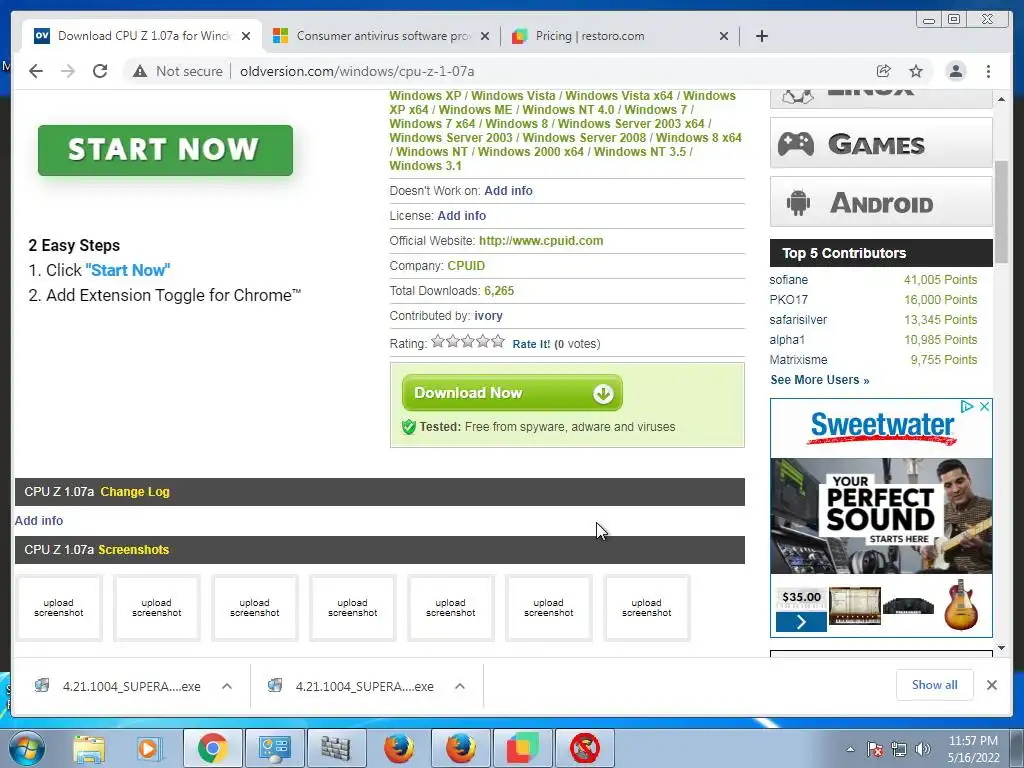Screen dimensions: 1024x768
Task: Click Show all downloads button
Action: (x=935, y=685)
